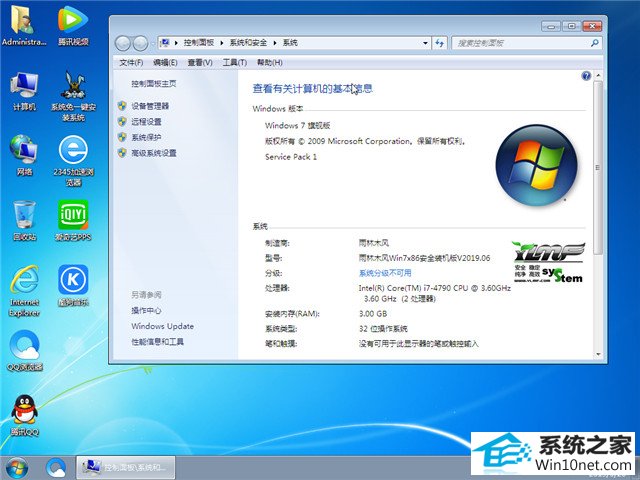This screenshot has height=480, width=640.
Task: Open the 计算机 (Computer) desktop icon
Action: pos(24,91)
